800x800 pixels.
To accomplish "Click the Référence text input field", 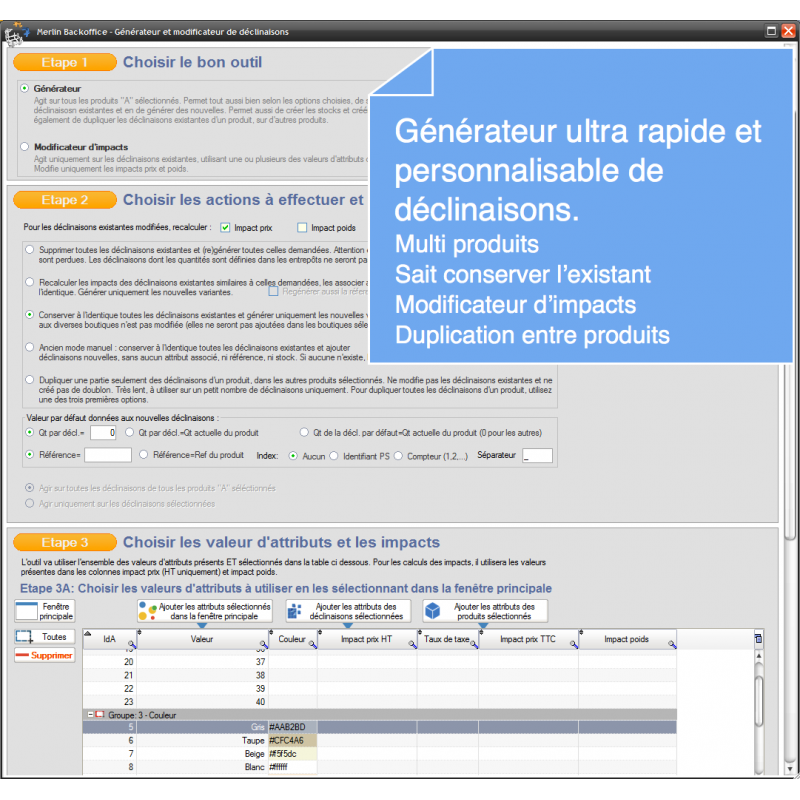I will pyautogui.click(x=108, y=456).
